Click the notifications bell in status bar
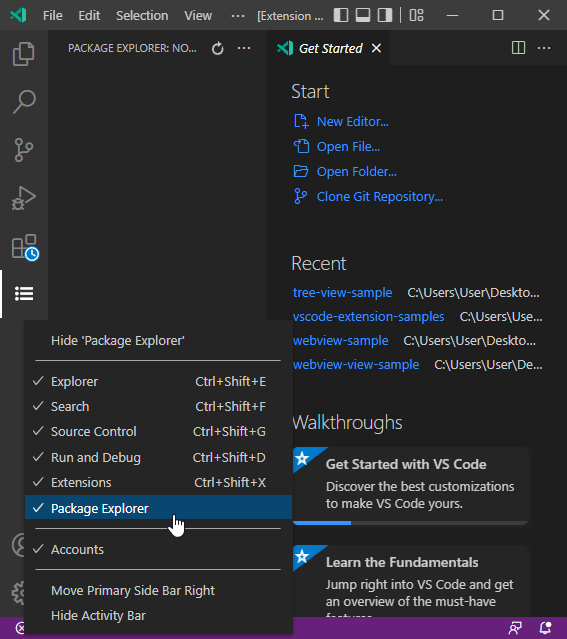The image size is (567, 639). click(545, 628)
